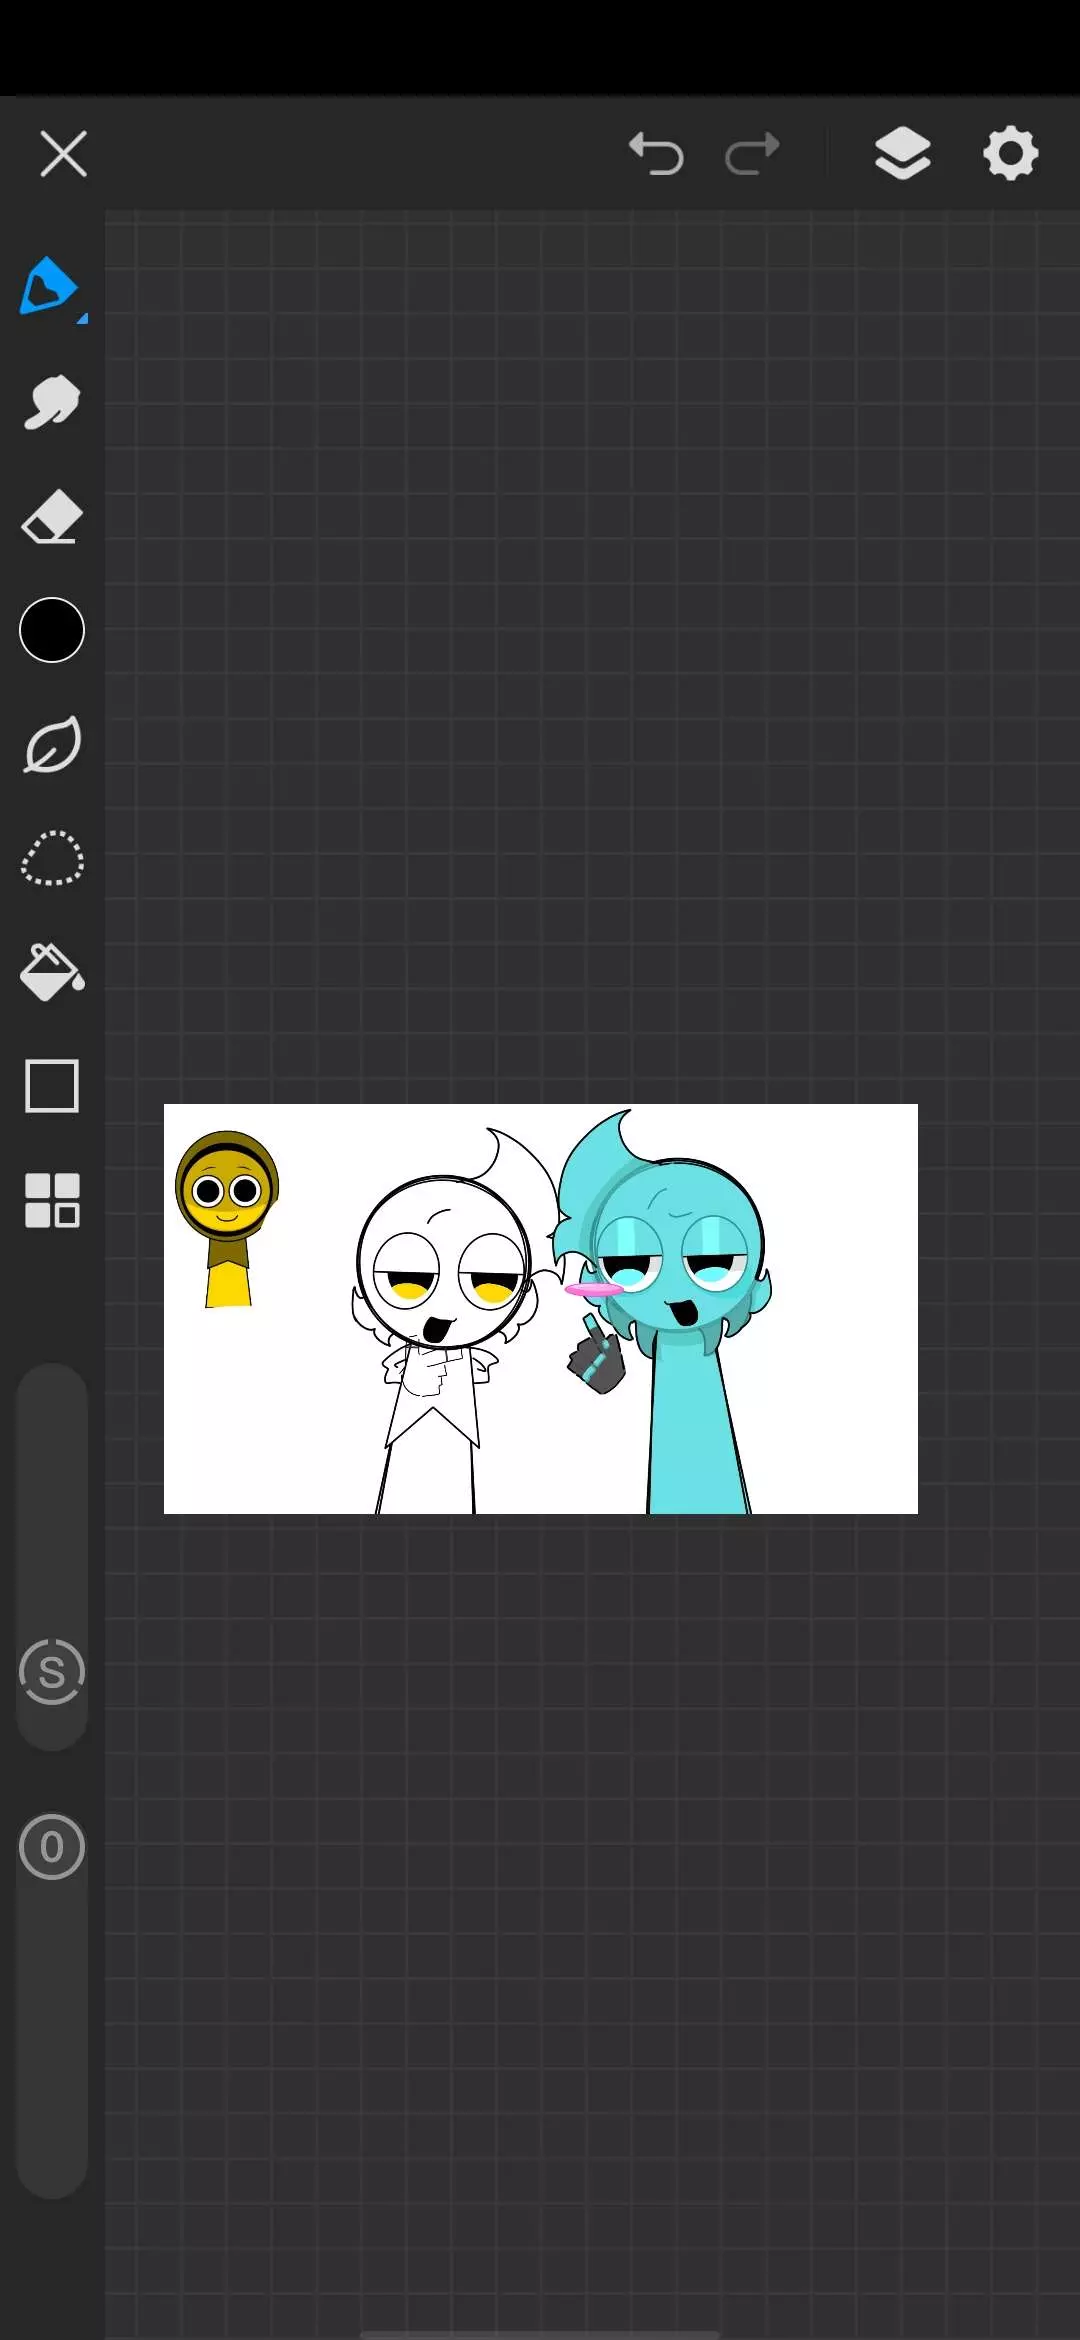Open the leaf-shaped Material tool
Image resolution: width=1080 pixels, height=2340 pixels.
point(52,744)
